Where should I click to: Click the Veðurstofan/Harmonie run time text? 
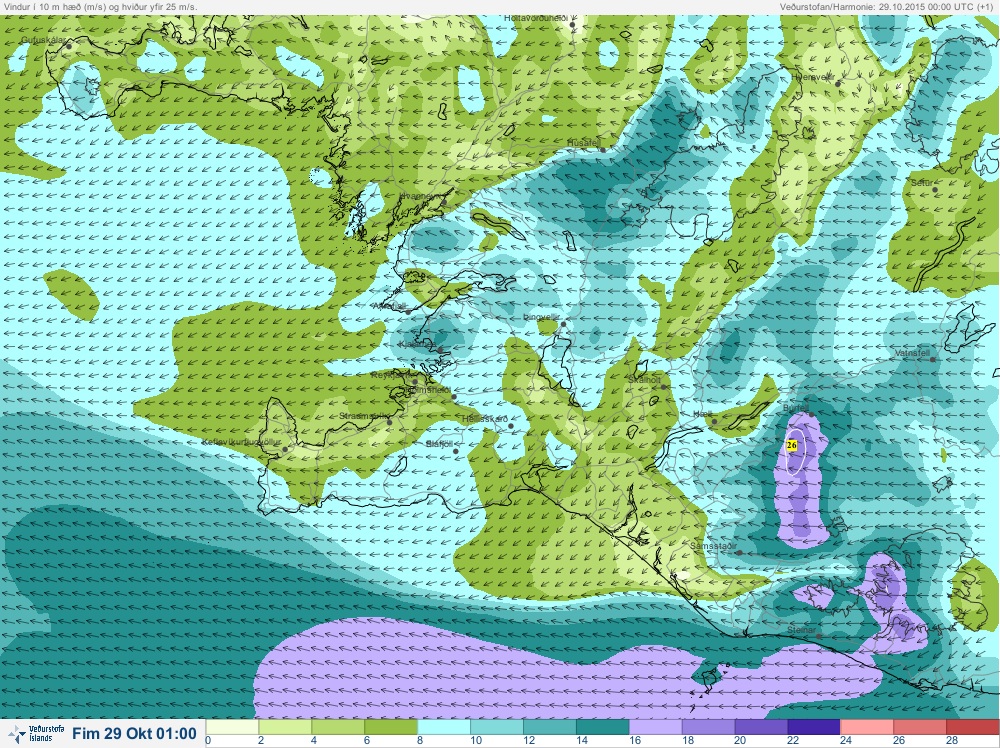click(888, 6)
